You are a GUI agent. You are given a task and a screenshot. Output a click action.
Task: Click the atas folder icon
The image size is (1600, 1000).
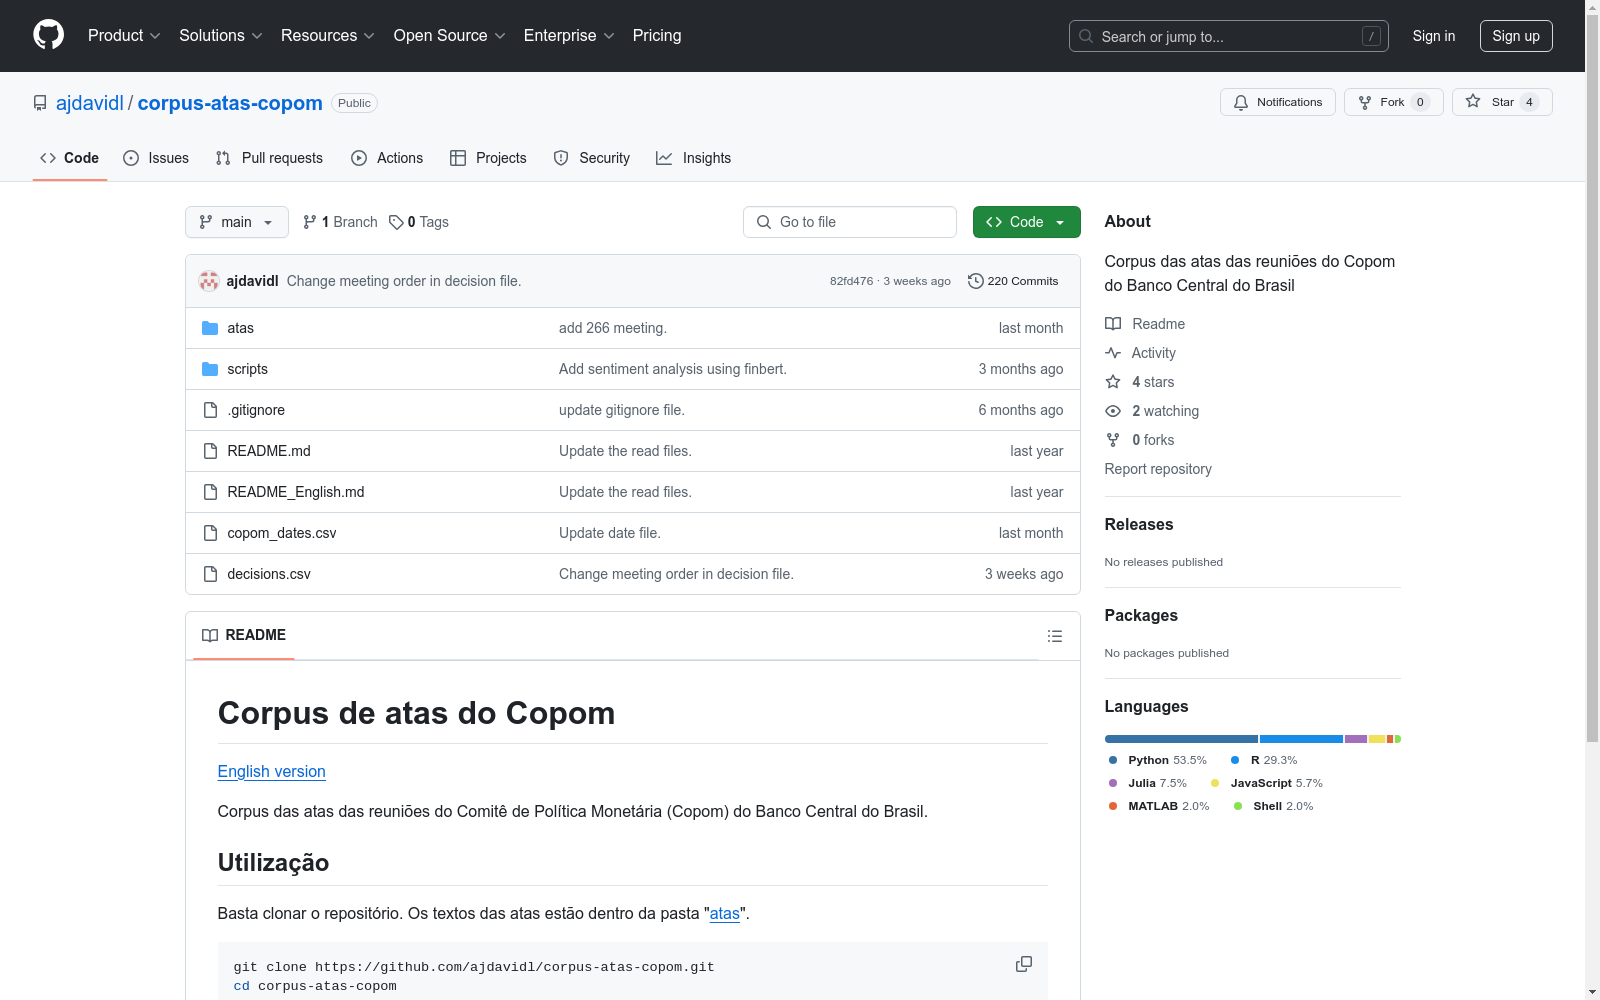[210, 328]
